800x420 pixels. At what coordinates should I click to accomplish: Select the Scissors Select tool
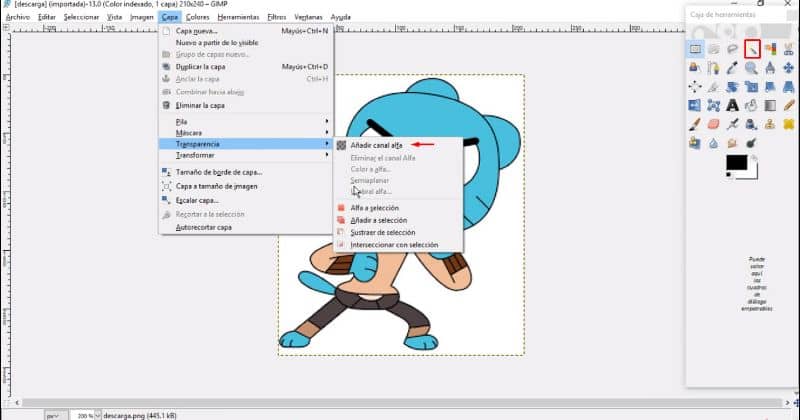[x=789, y=49]
